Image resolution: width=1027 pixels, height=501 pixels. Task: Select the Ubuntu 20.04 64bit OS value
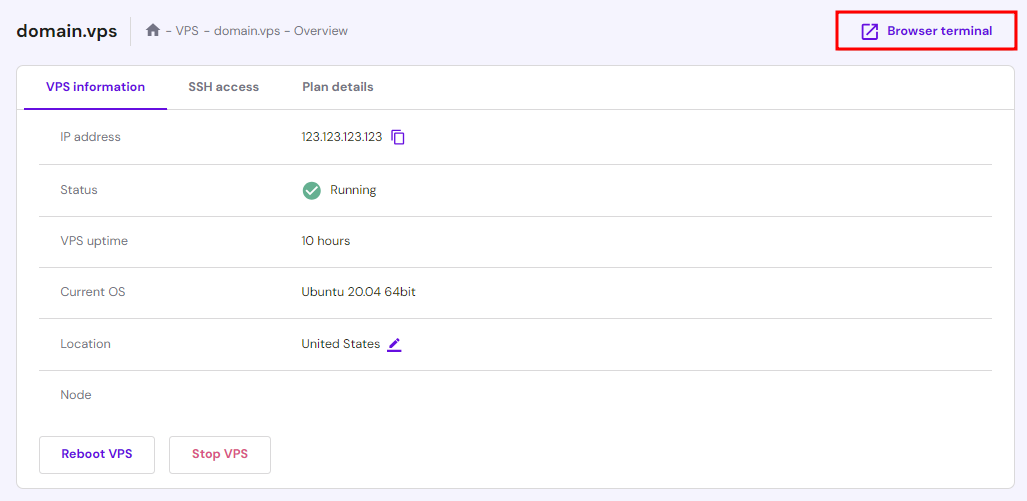click(x=358, y=292)
